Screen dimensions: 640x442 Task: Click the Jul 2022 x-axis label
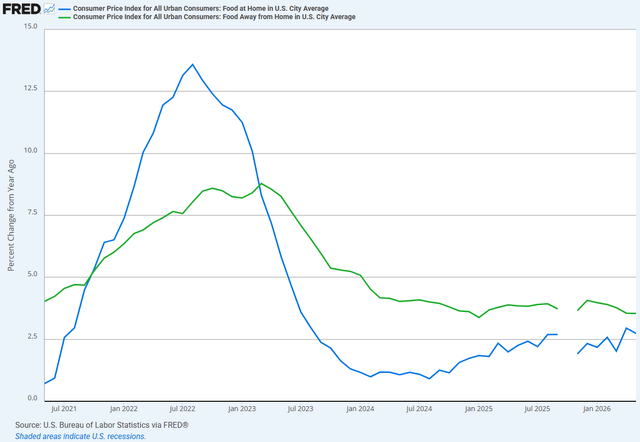[182, 409]
